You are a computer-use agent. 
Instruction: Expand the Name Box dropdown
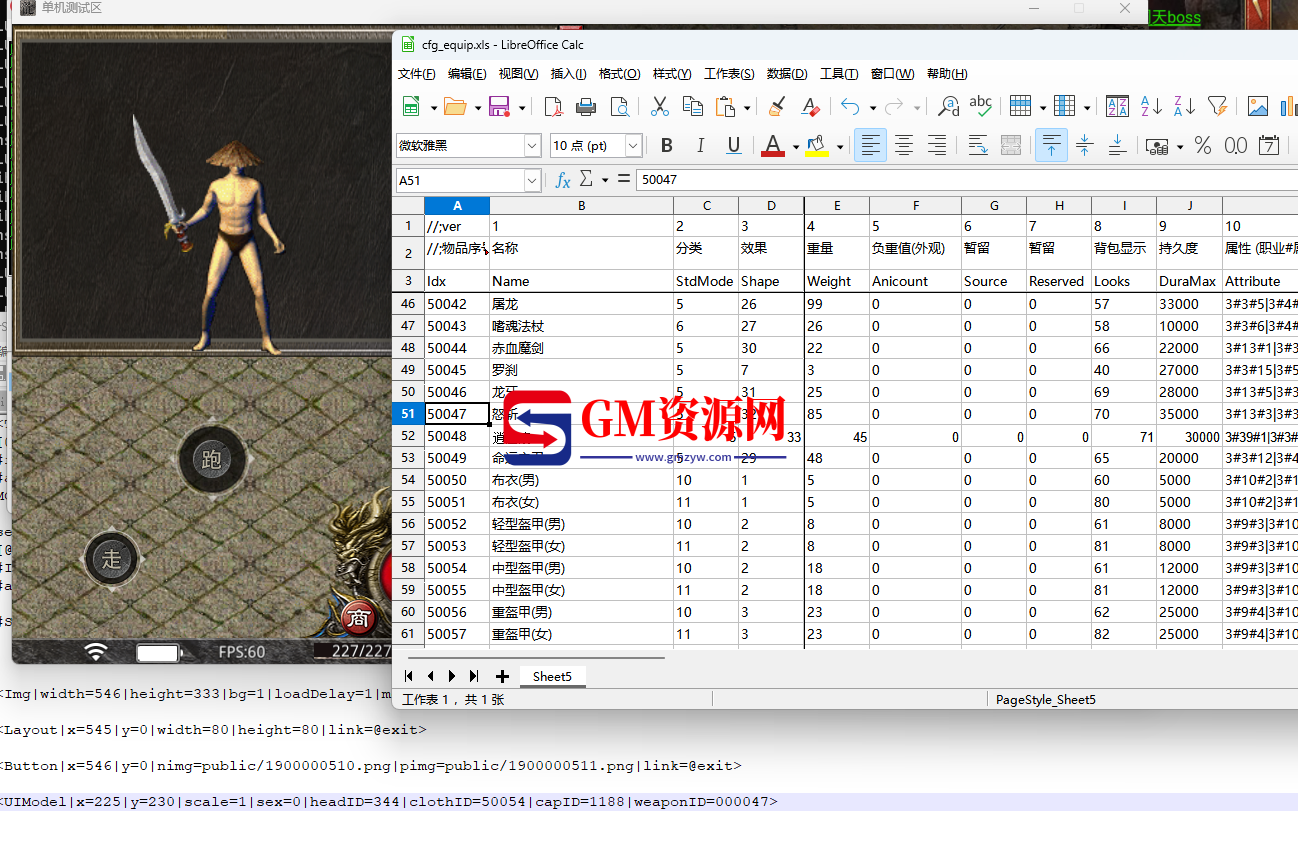[533, 180]
